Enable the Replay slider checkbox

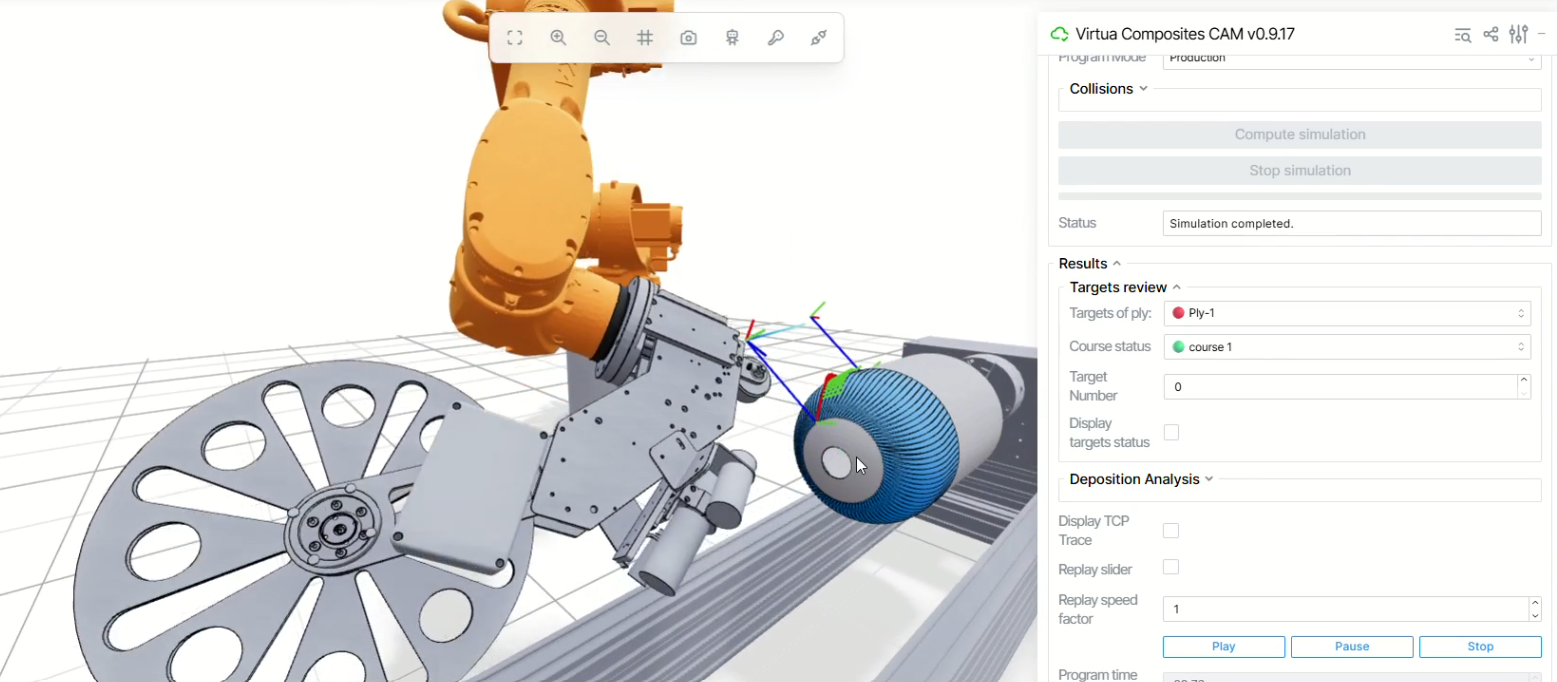(1171, 567)
